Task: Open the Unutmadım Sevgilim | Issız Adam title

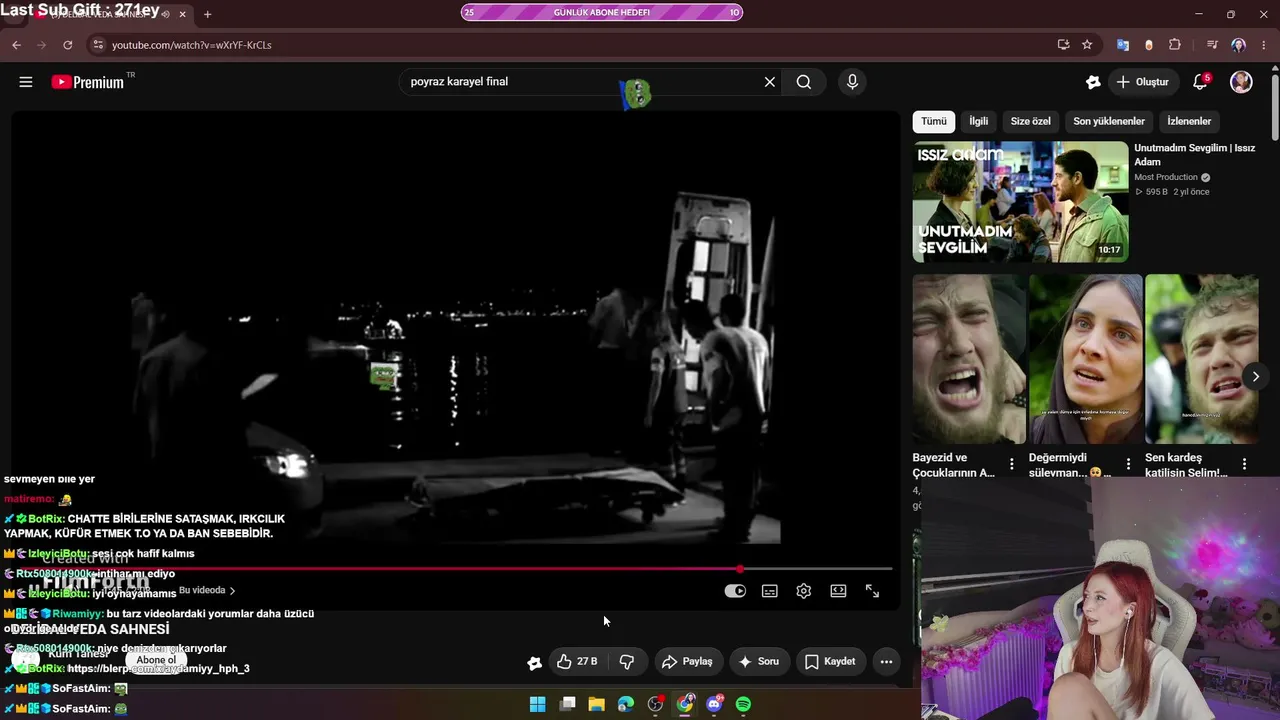Action: pyautogui.click(x=1194, y=155)
